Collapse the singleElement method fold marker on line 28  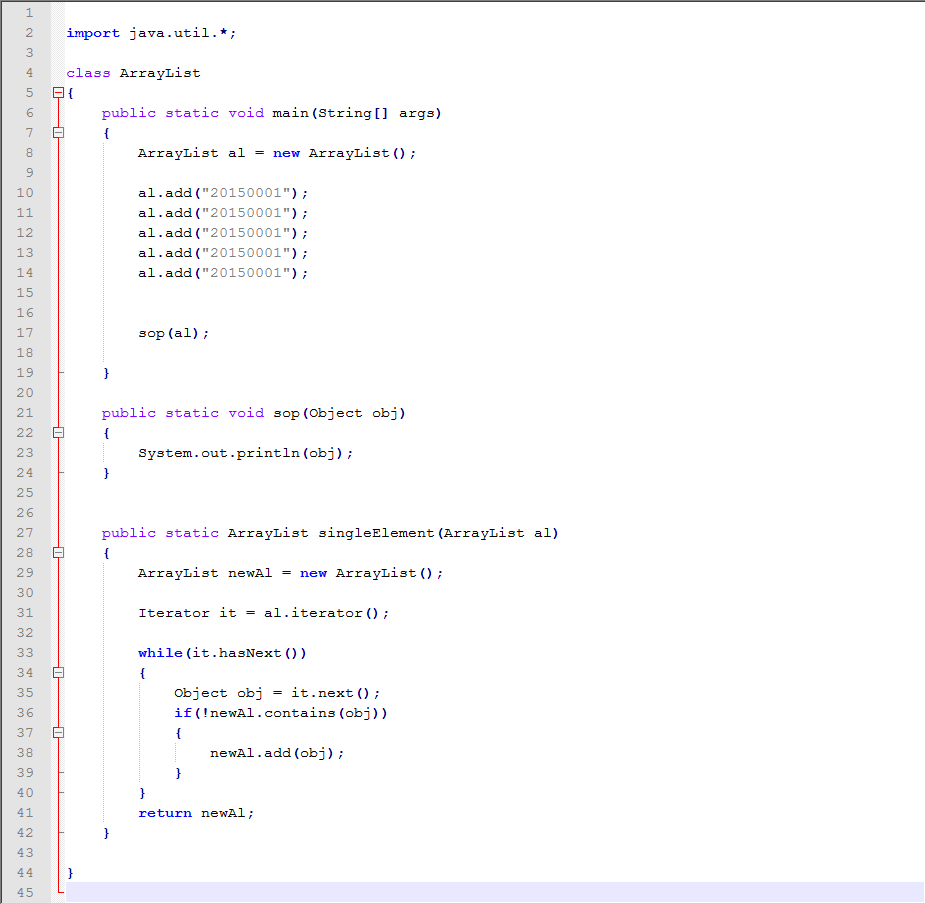coord(58,553)
